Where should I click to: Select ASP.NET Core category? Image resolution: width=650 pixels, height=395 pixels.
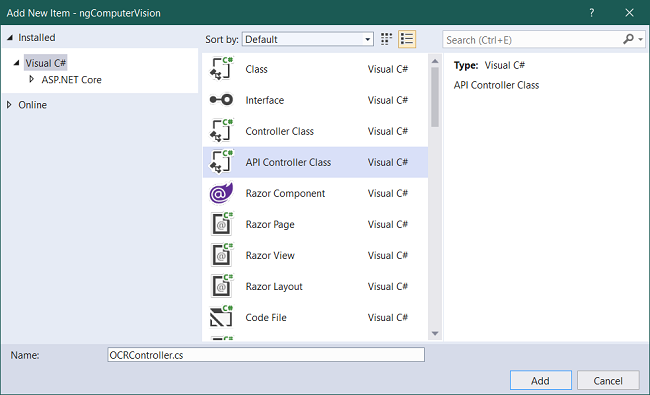(x=71, y=80)
